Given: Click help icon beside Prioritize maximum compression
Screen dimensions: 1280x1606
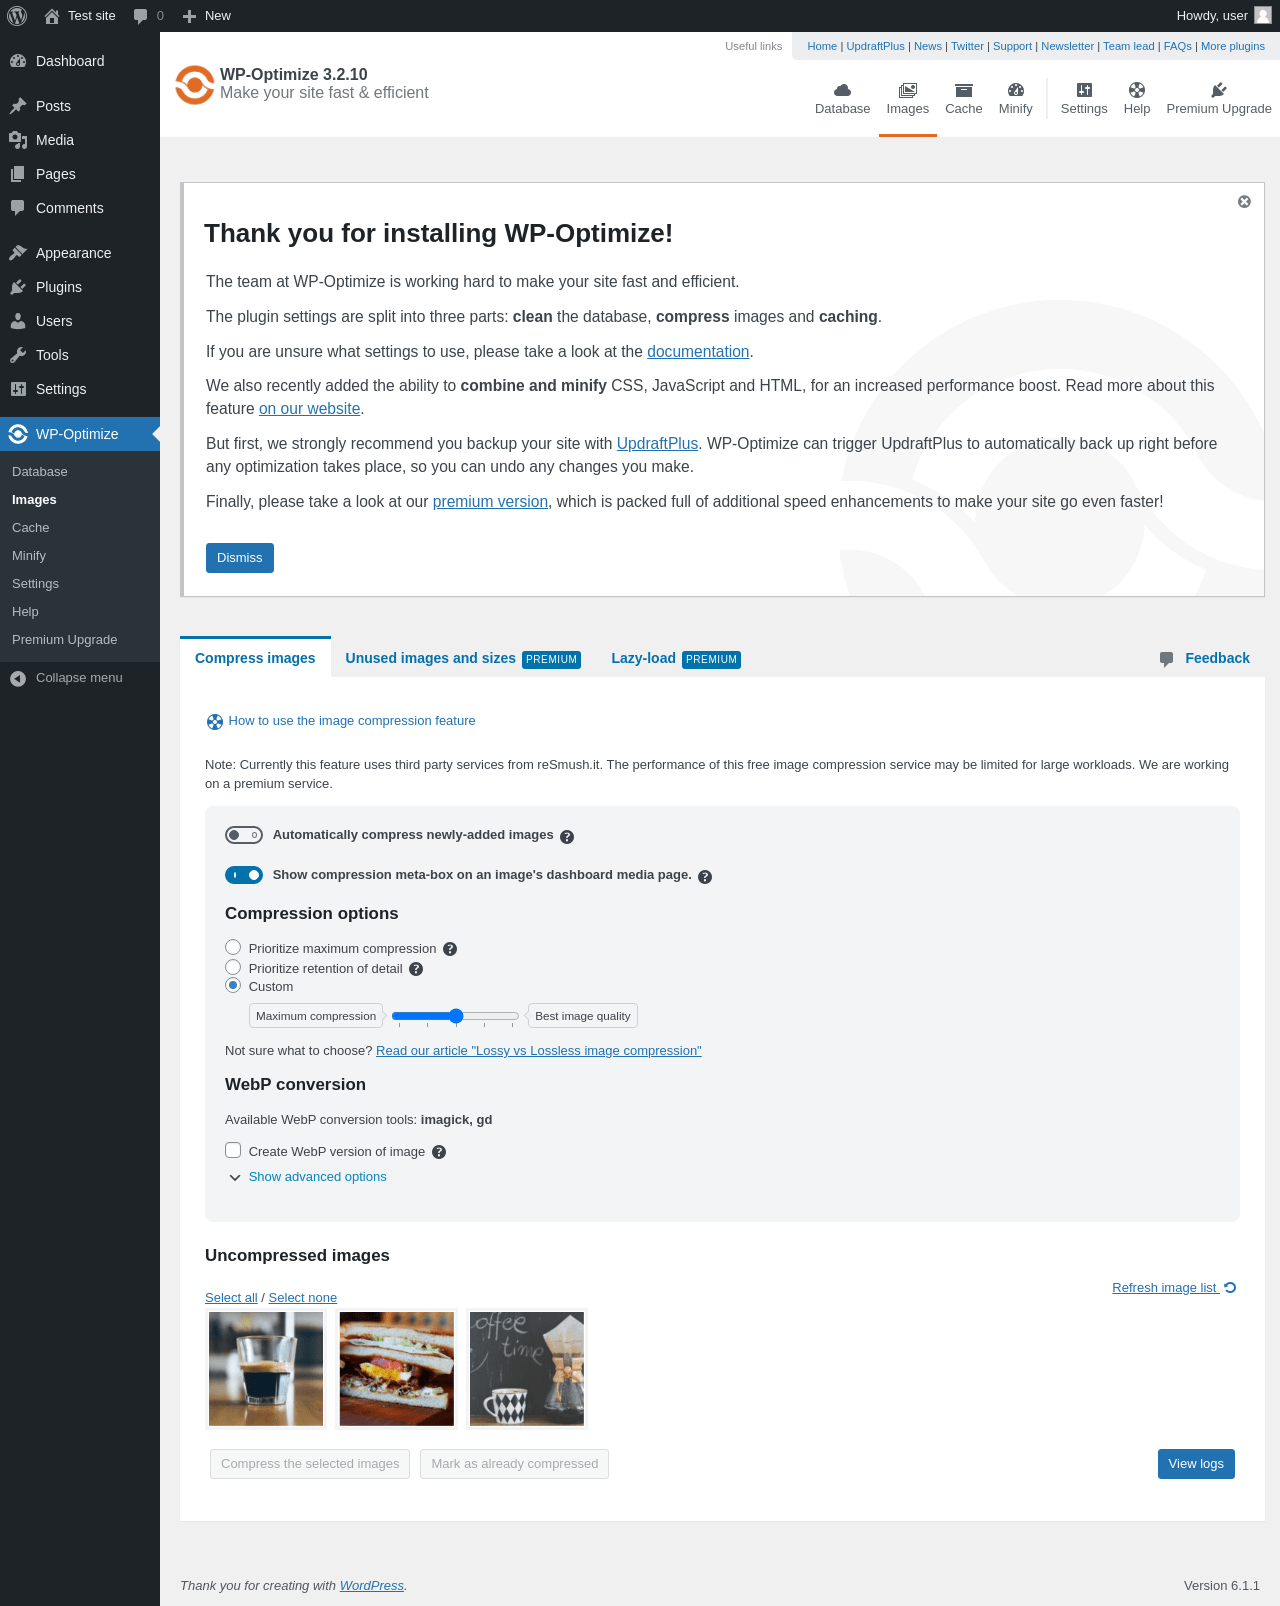Looking at the screenshot, I should click(450, 949).
